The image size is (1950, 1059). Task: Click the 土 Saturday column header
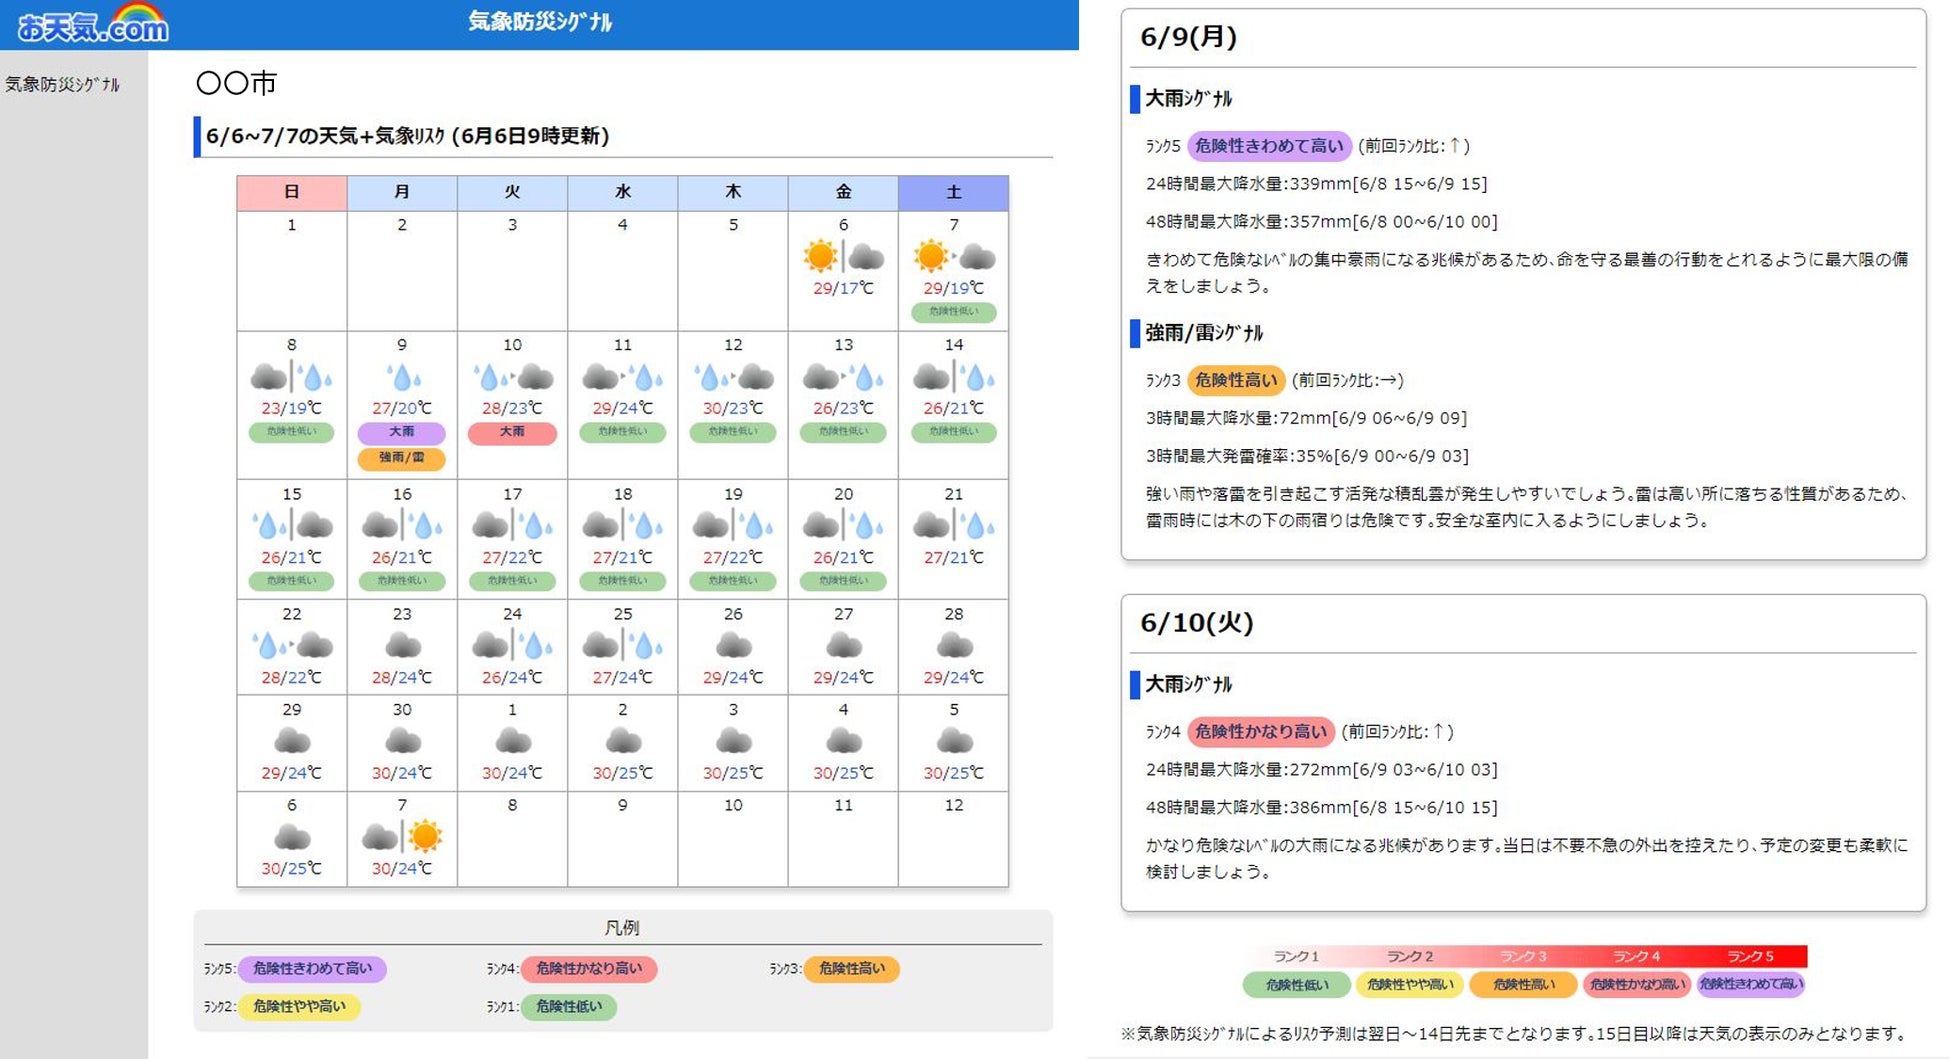coord(954,193)
